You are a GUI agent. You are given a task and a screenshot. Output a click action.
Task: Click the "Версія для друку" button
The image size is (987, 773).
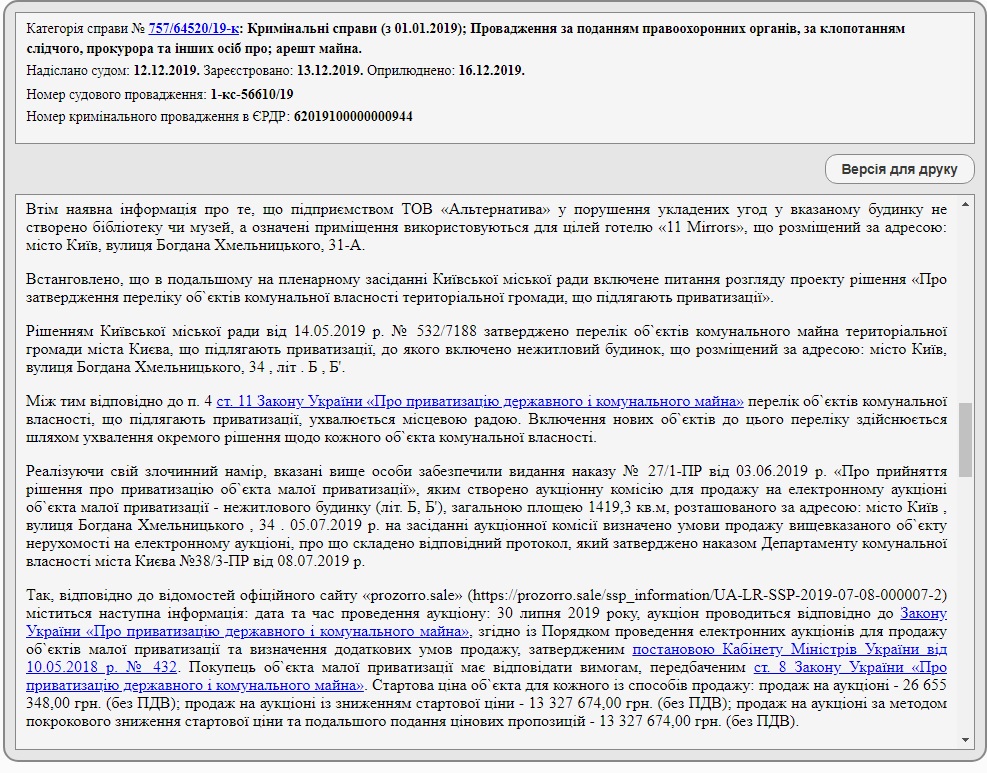pos(899,170)
